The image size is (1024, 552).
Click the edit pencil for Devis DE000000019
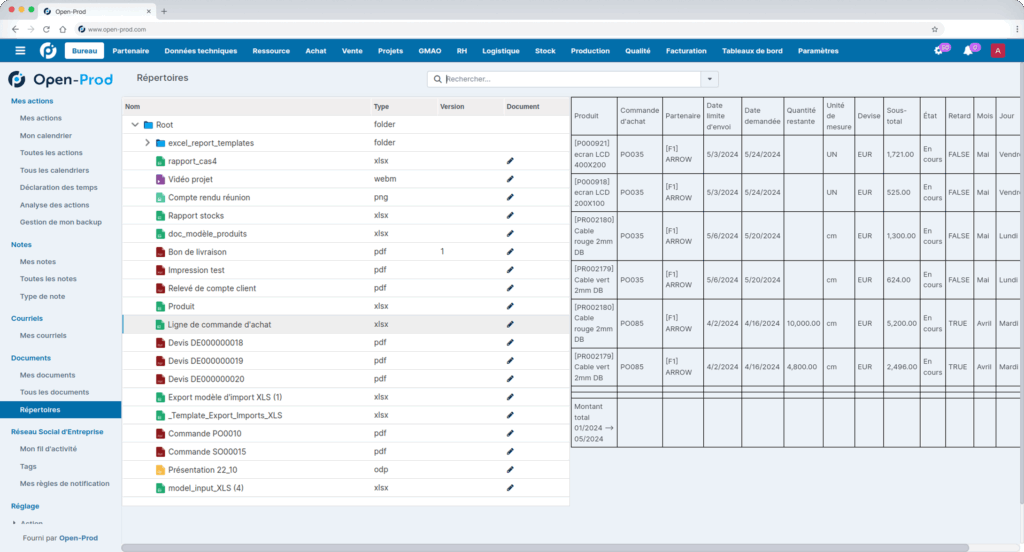click(510, 361)
